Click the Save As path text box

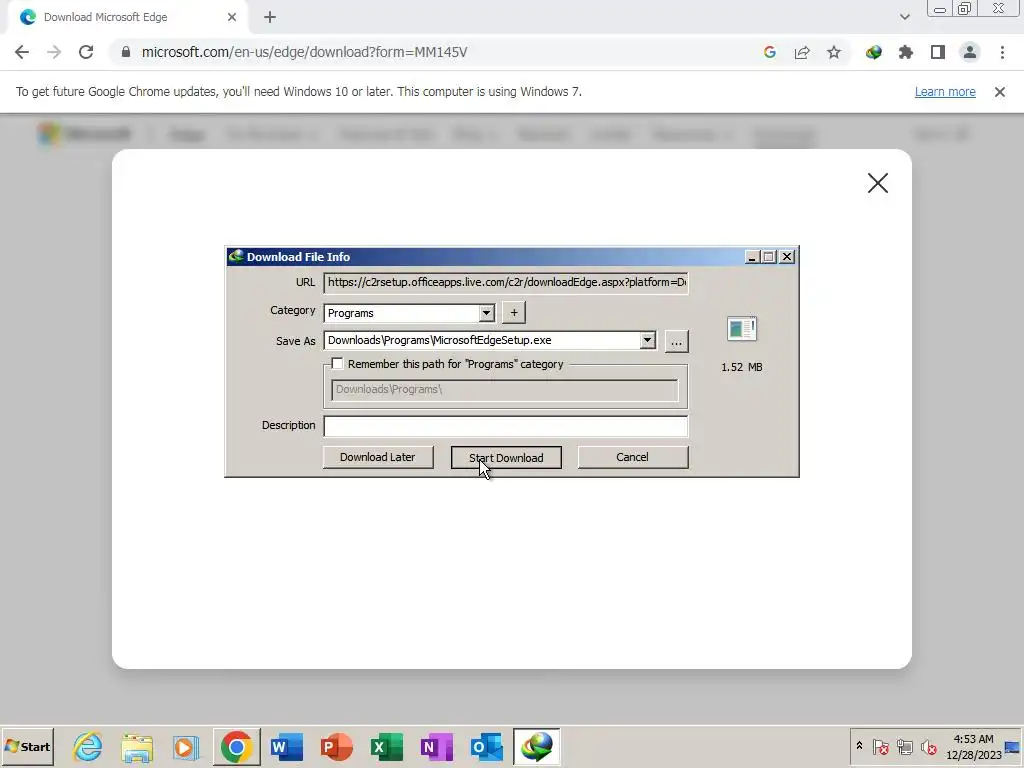(x=482, y=340)
